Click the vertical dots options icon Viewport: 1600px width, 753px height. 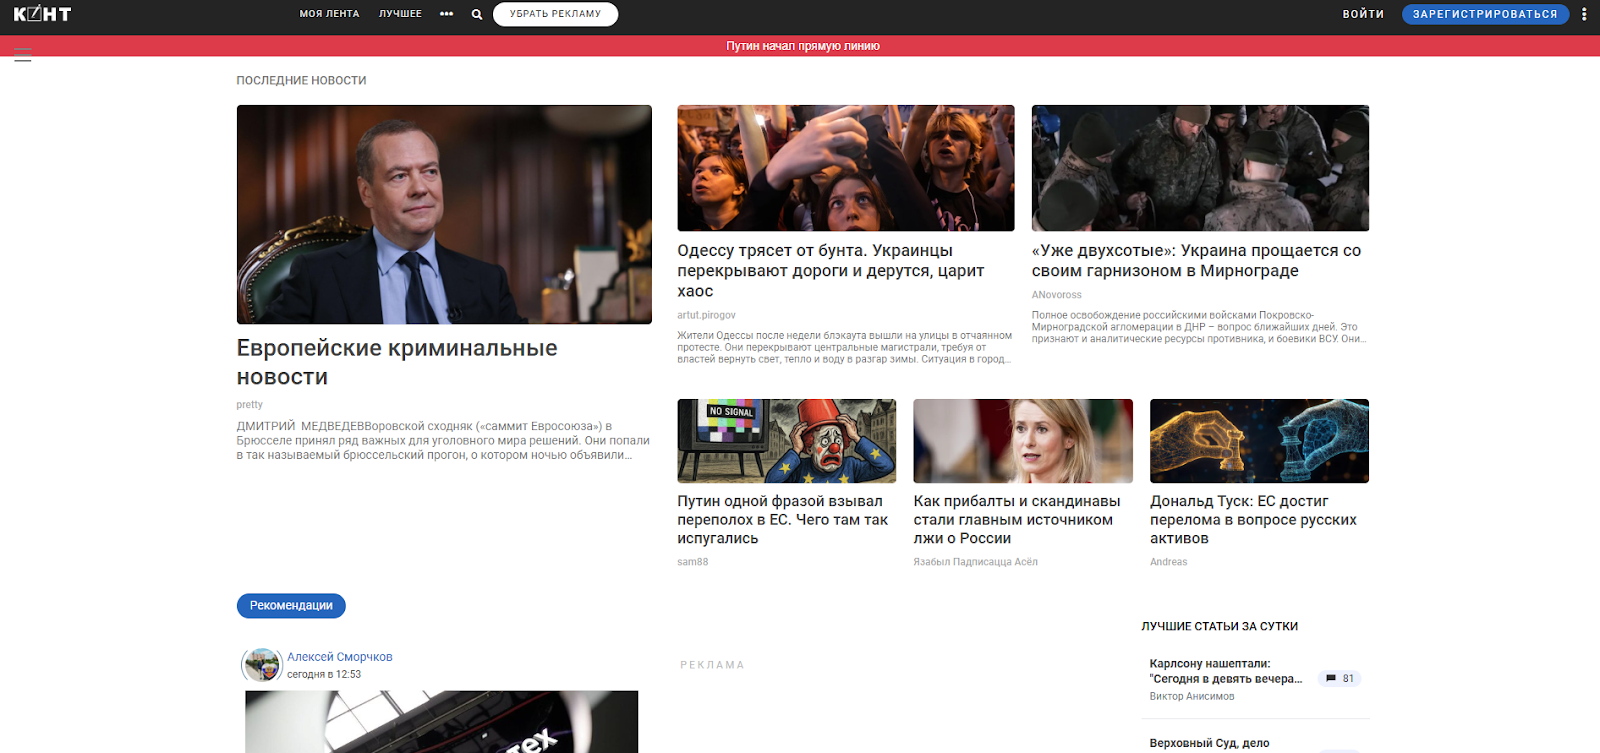click(x=1584, y=14)
